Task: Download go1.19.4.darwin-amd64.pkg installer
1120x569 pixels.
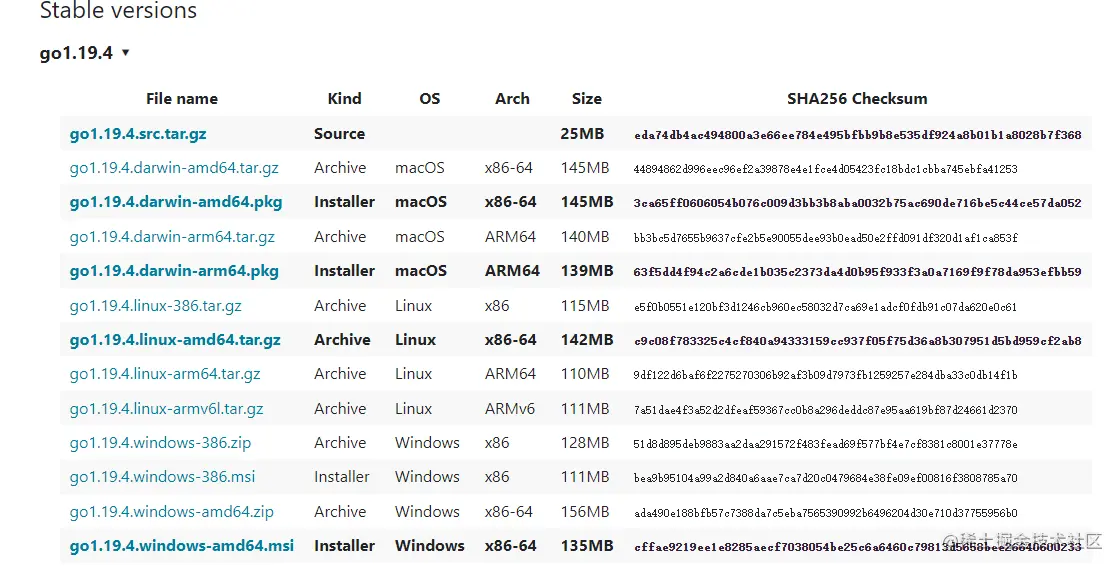Action: (x=176, y=202)
